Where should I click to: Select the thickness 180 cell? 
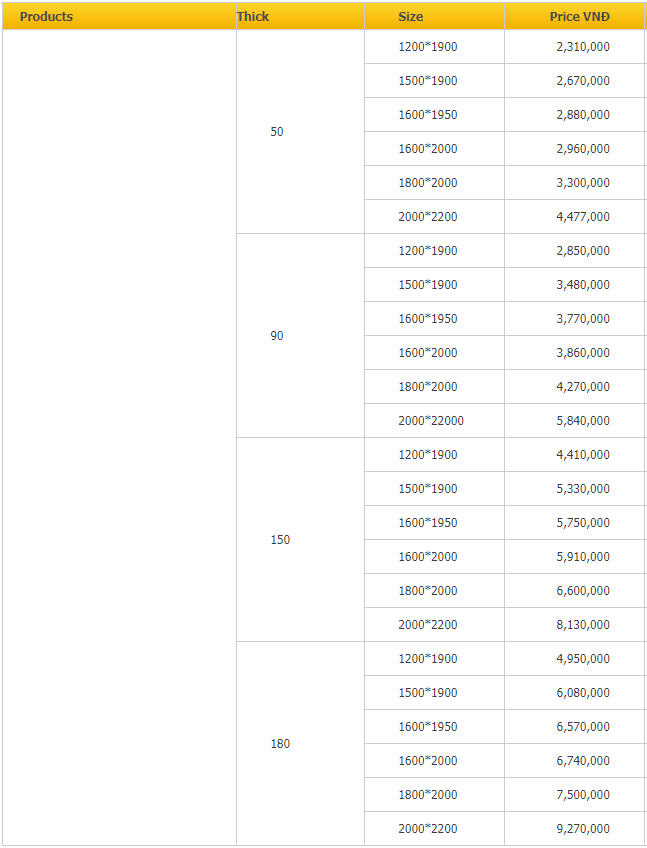pos(280,744)
